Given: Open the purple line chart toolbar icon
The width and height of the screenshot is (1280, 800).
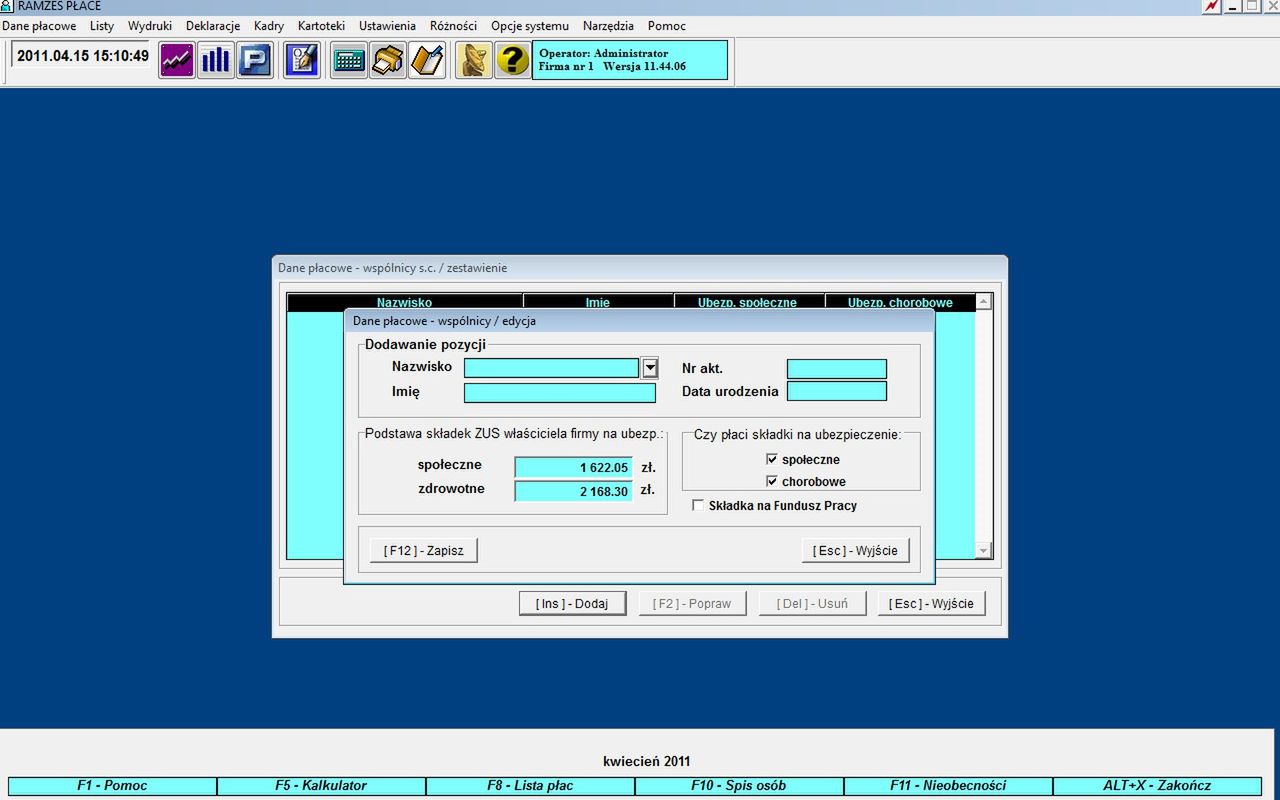Looking at the screenshot, I should pyautogui.click(x=177, y=60).
